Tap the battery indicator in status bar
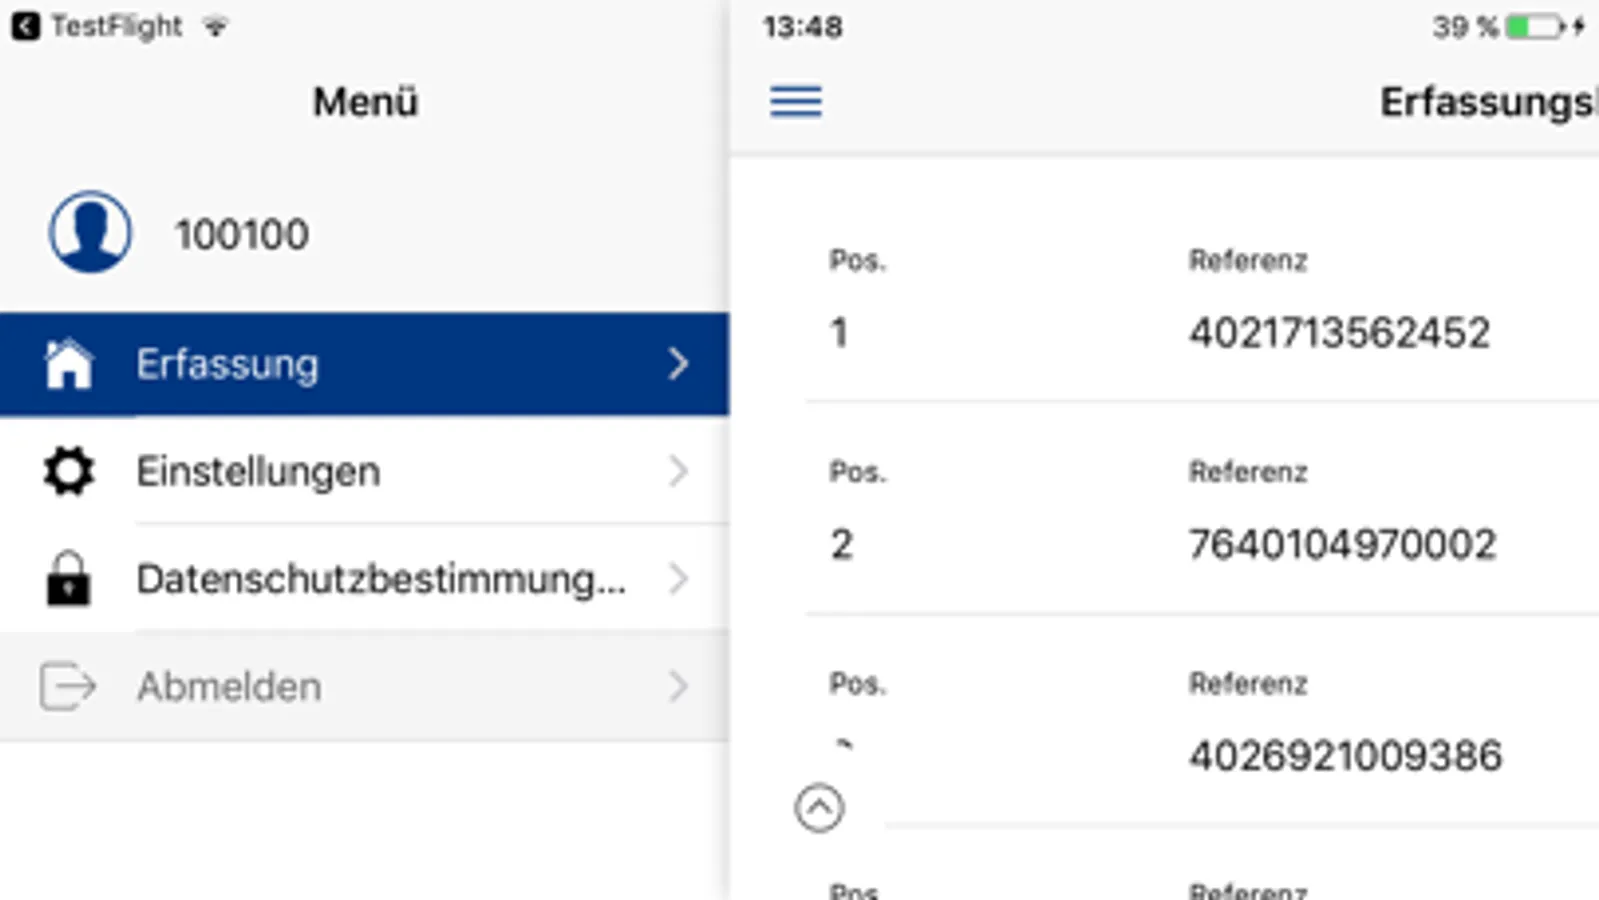 pos(1533,27)
